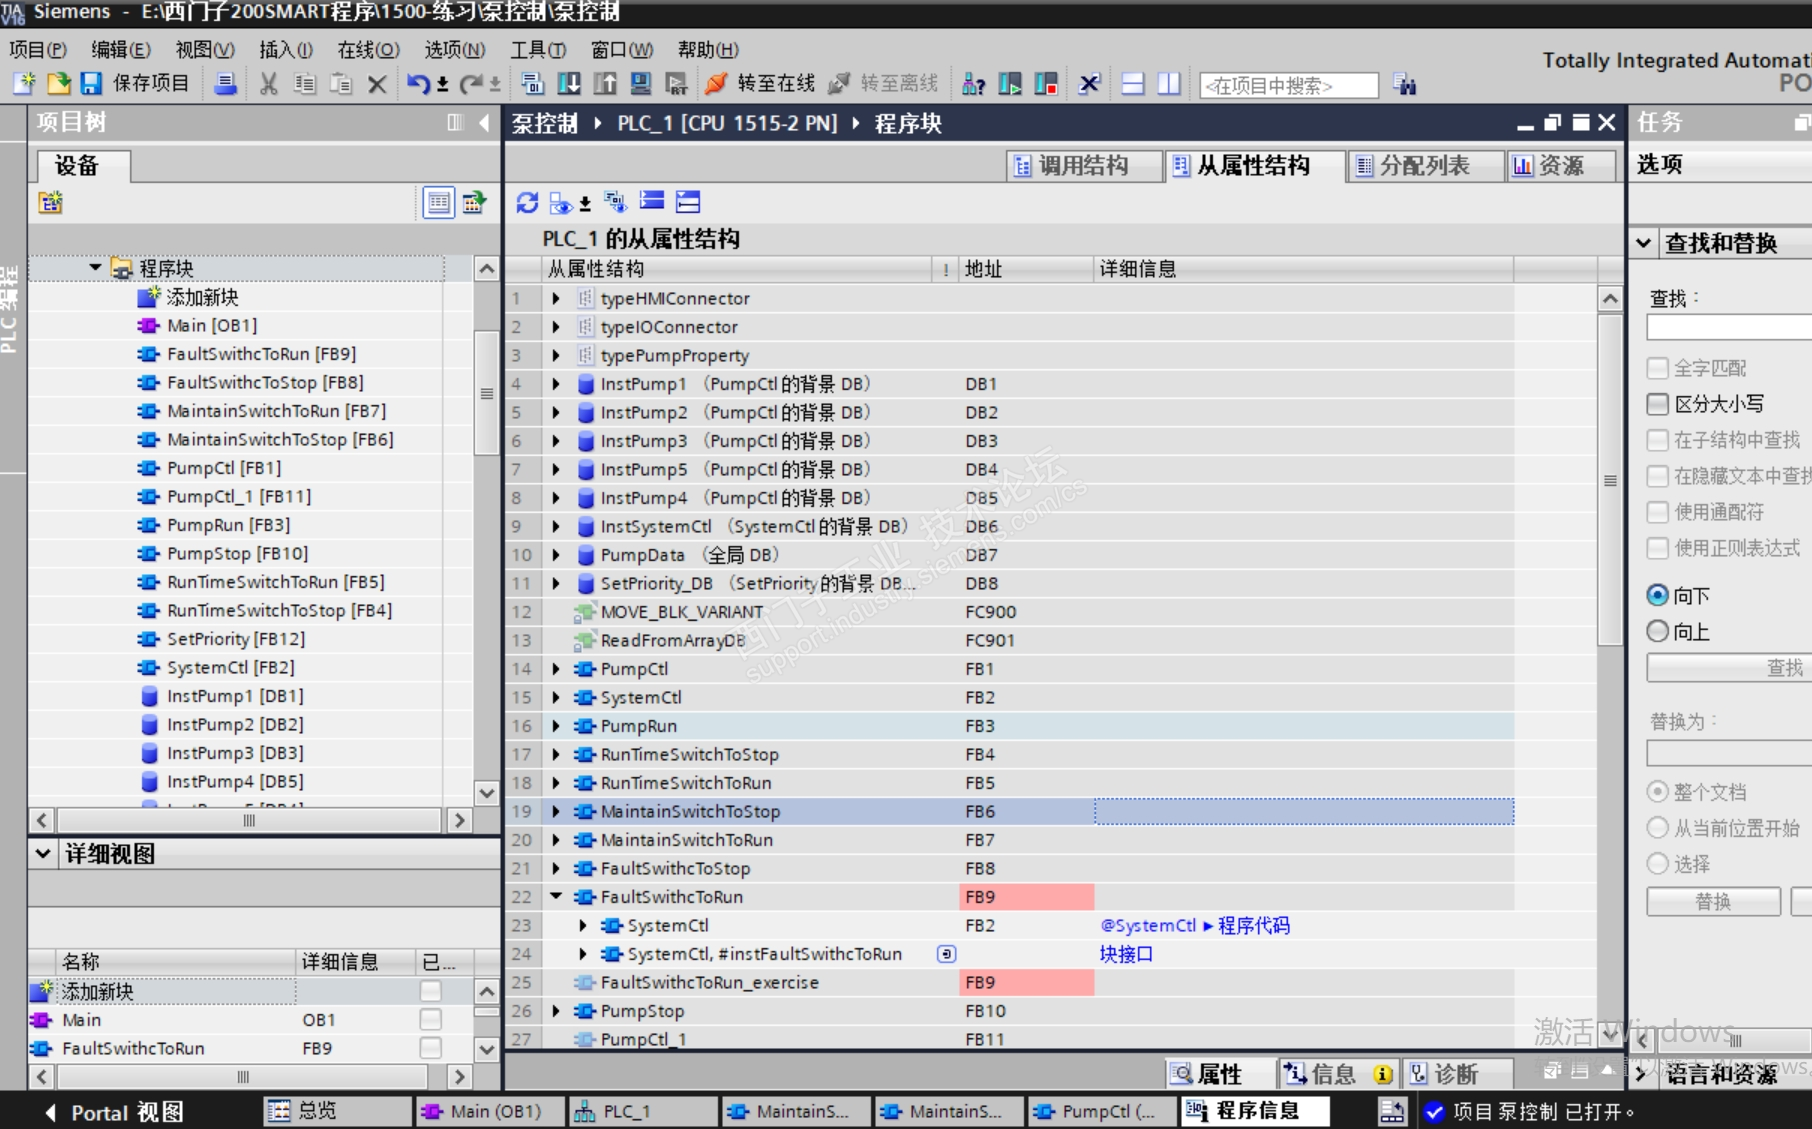Screen dimensions: 1812x1129
Task: Click the view options eye icon
Action: (561, 202)
